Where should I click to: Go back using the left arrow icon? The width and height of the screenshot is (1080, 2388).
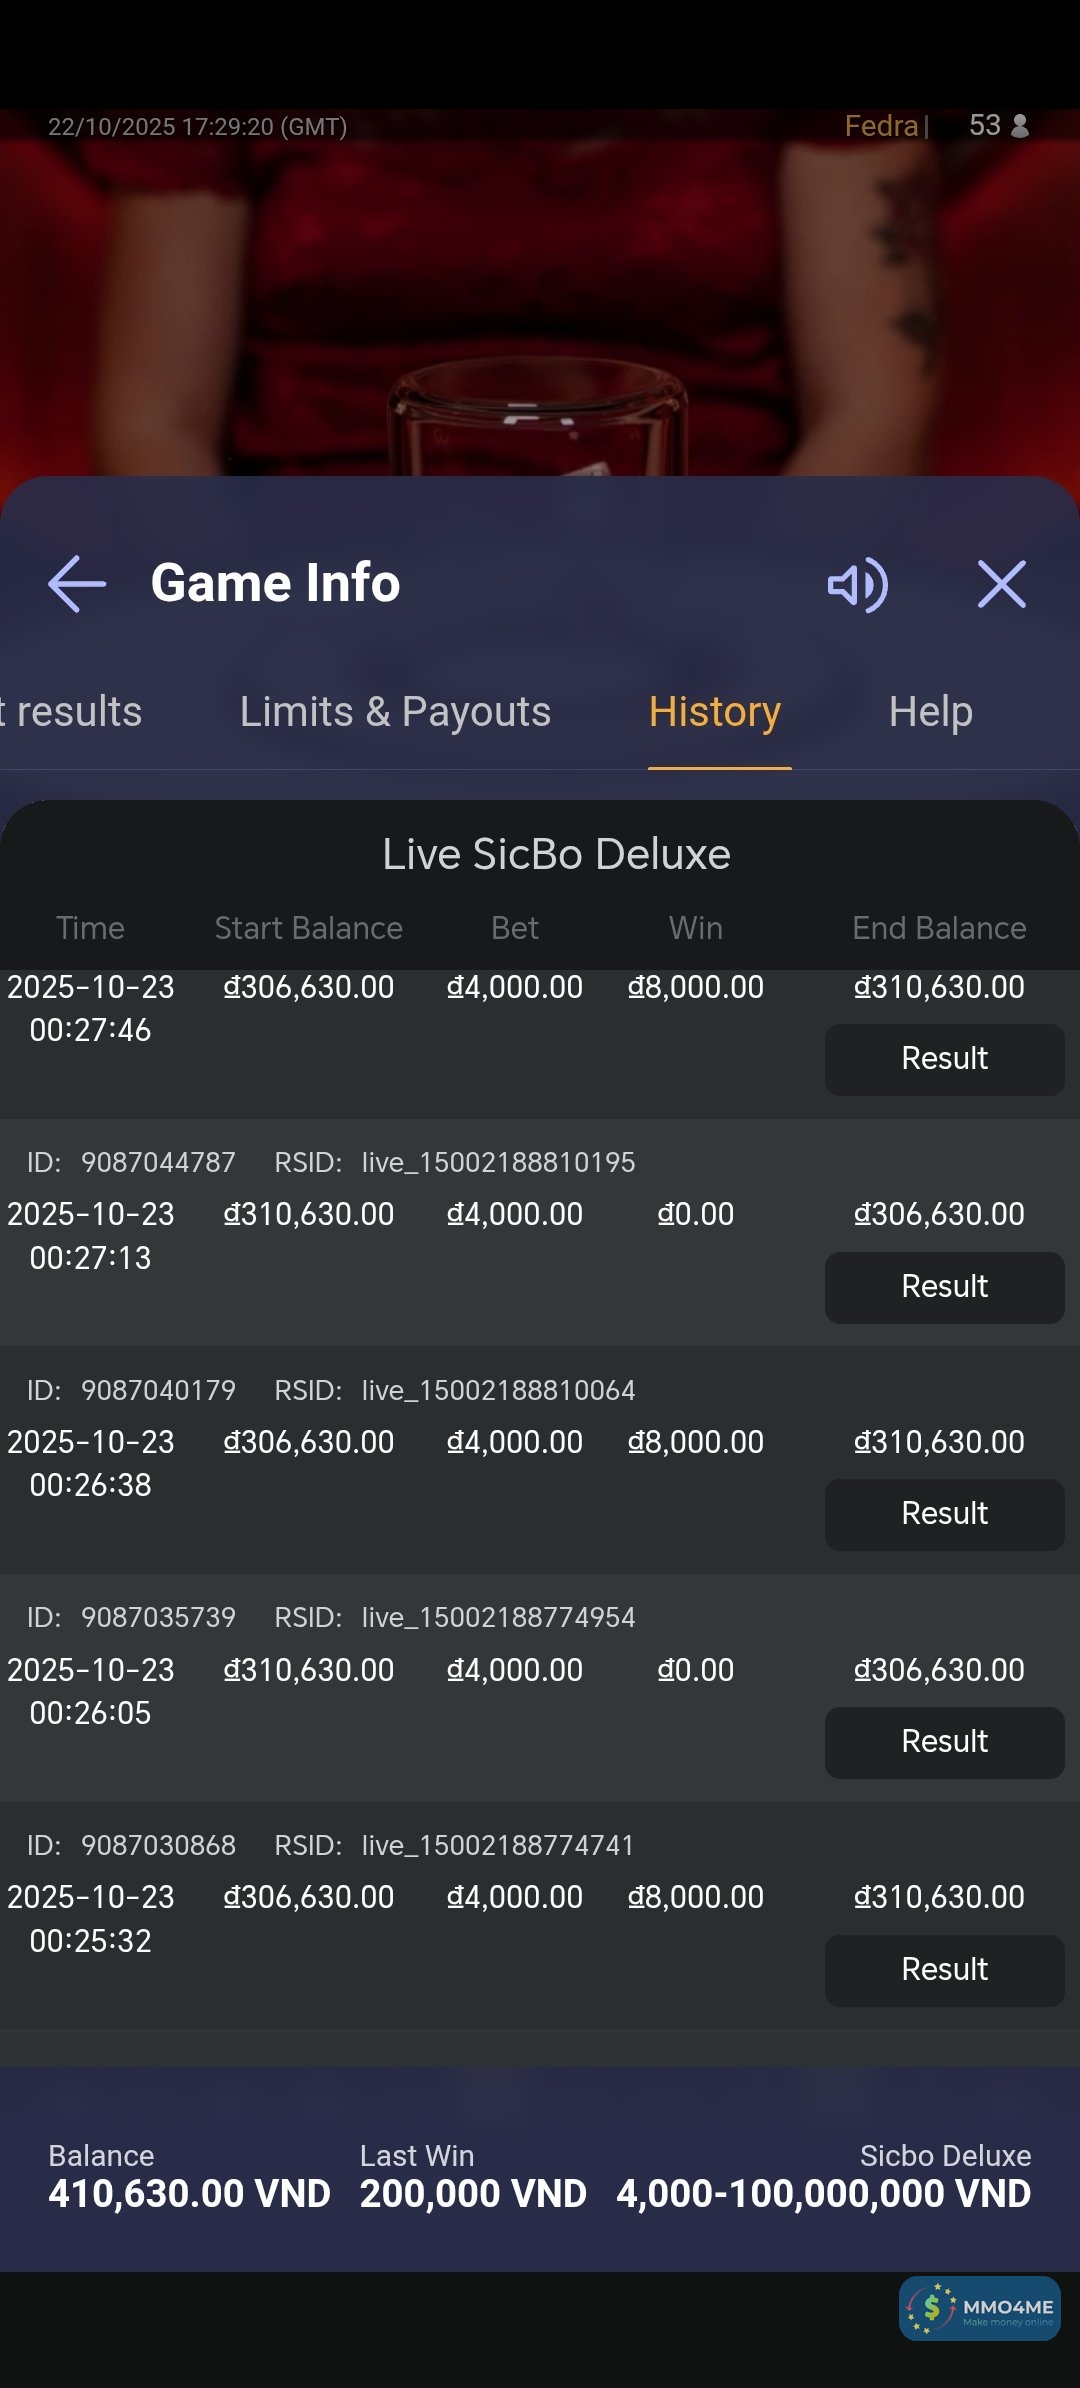(x=77, y=584)
